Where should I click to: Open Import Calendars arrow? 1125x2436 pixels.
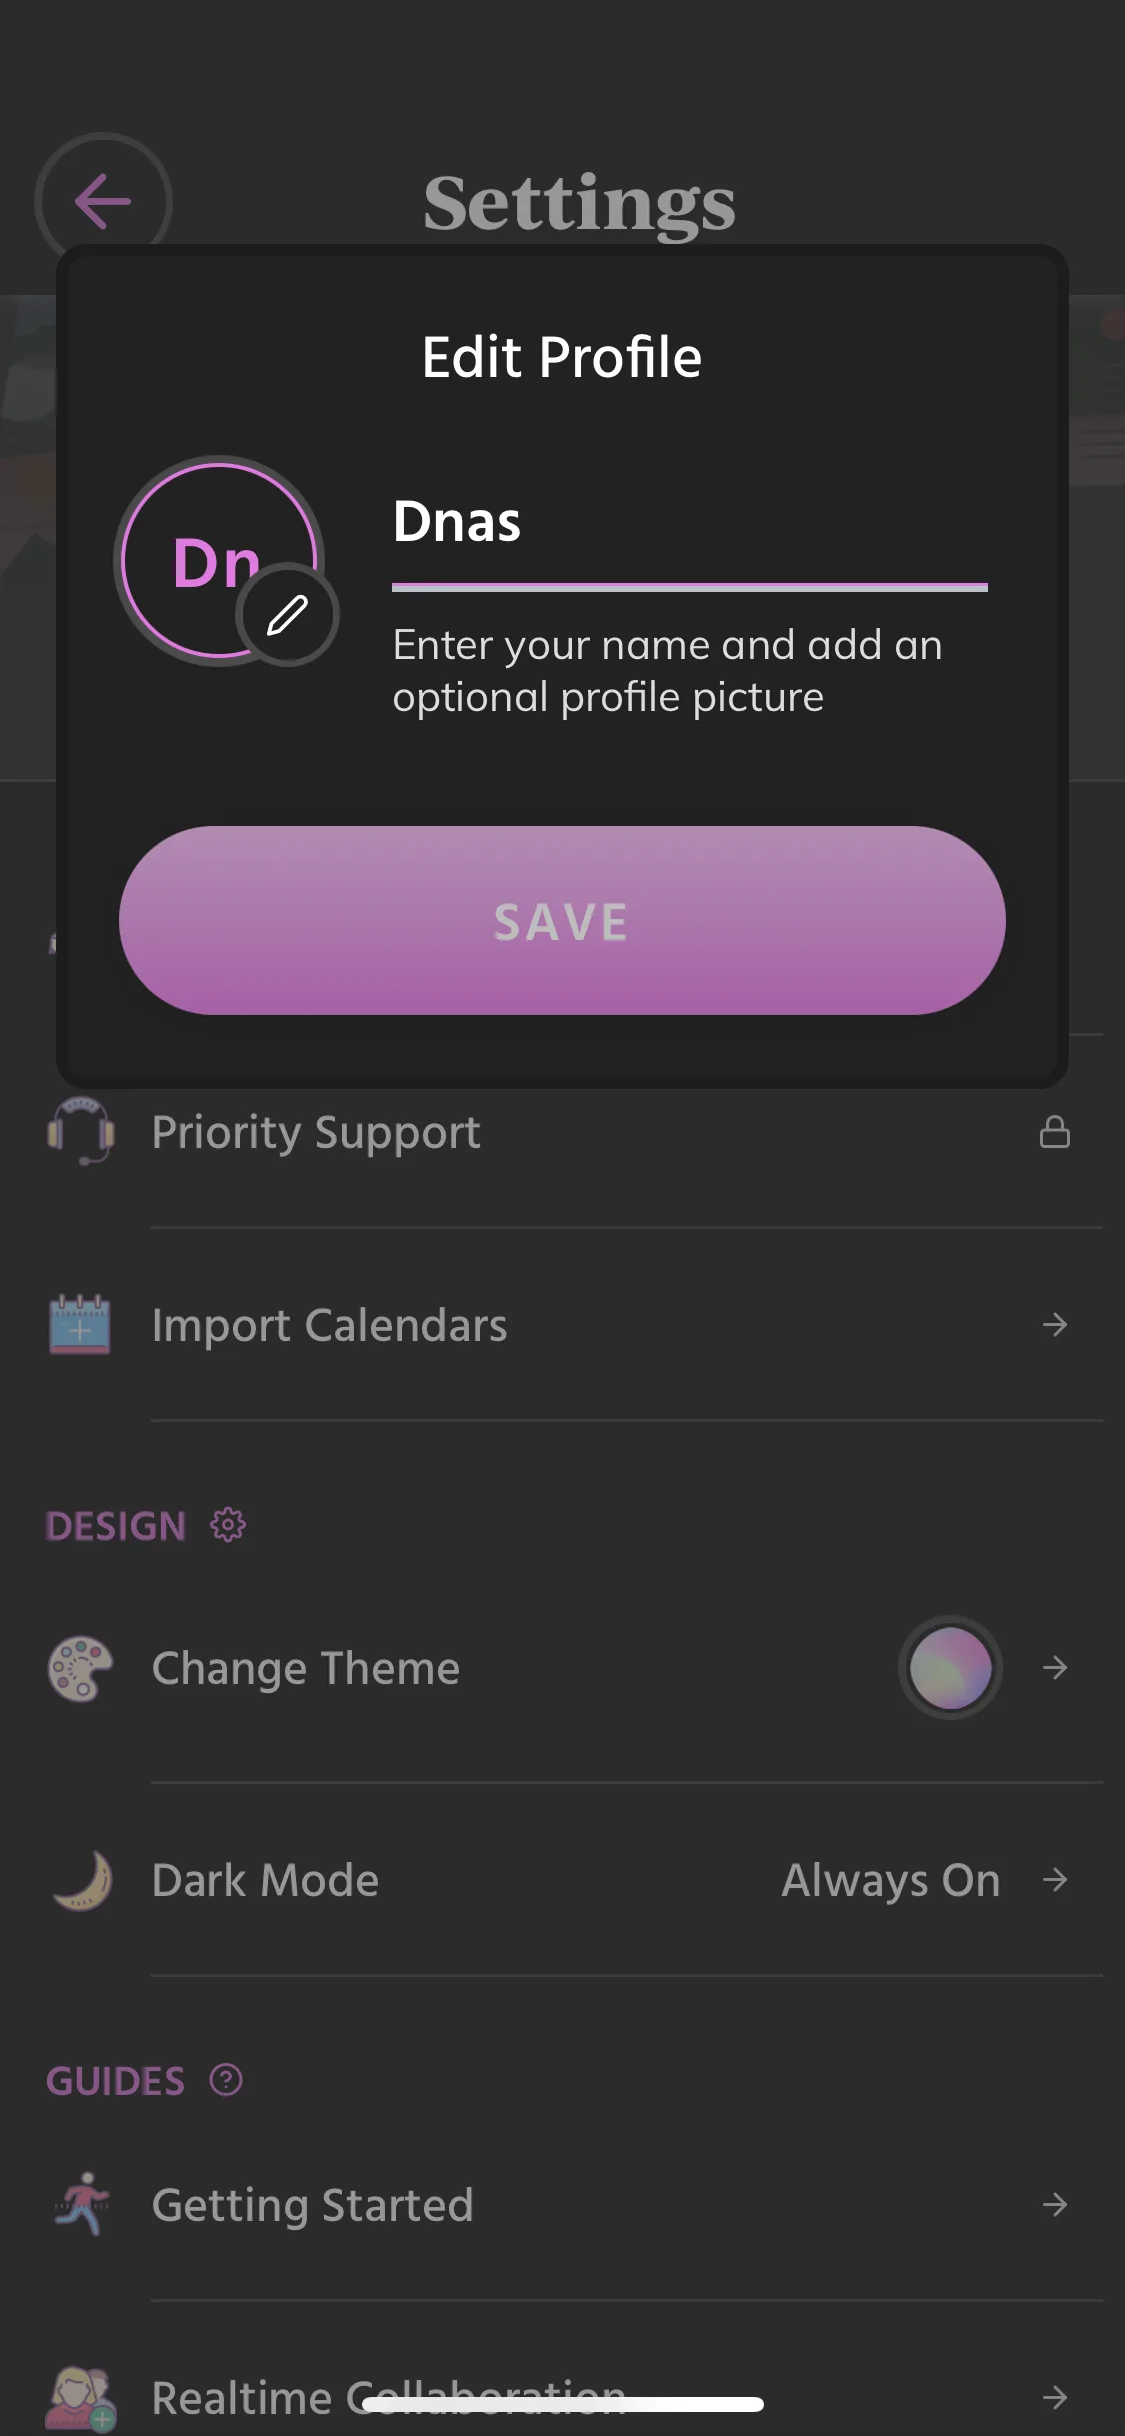coord(1054,1325)
